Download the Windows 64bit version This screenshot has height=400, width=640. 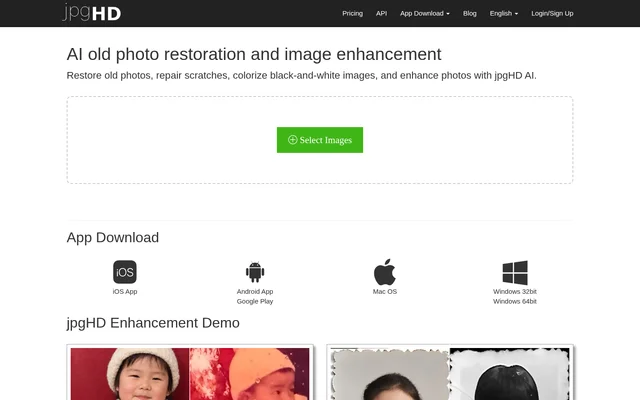515,301
